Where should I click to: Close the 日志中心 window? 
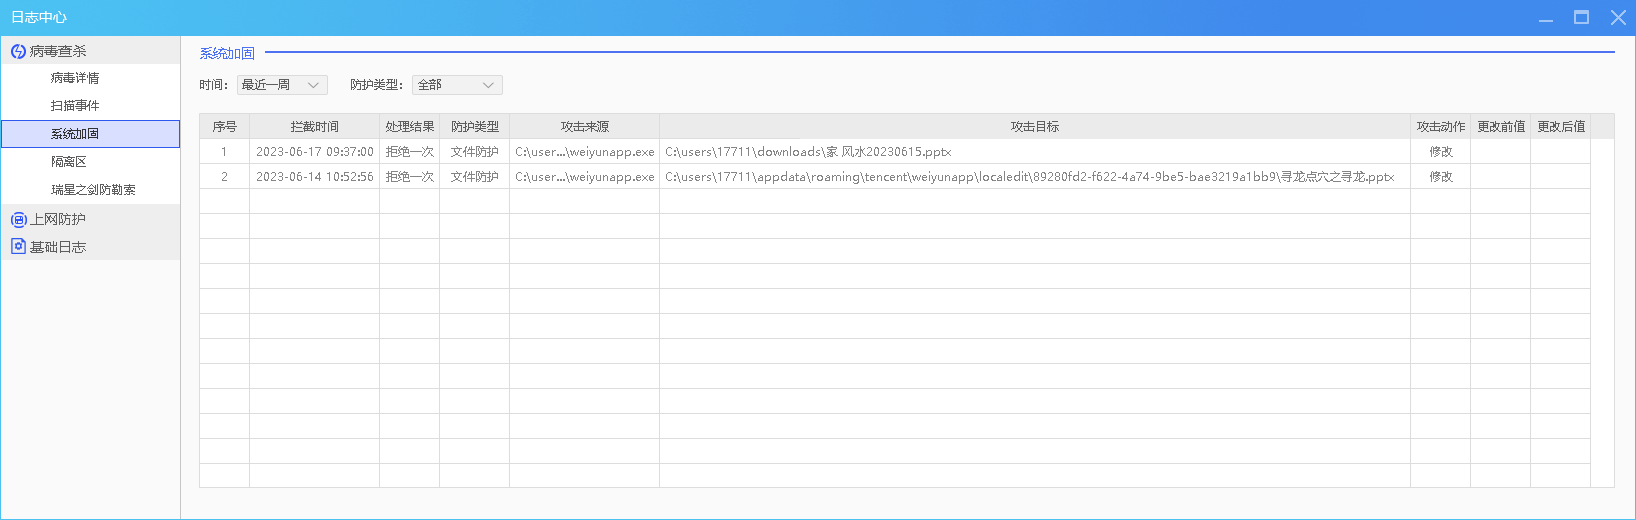[x=1618, y=17]
